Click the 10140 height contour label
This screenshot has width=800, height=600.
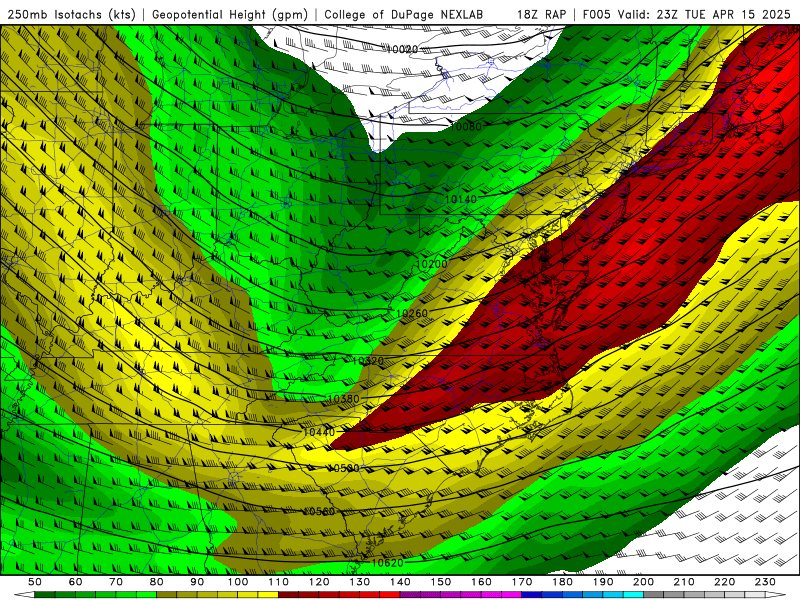[461, 199]
